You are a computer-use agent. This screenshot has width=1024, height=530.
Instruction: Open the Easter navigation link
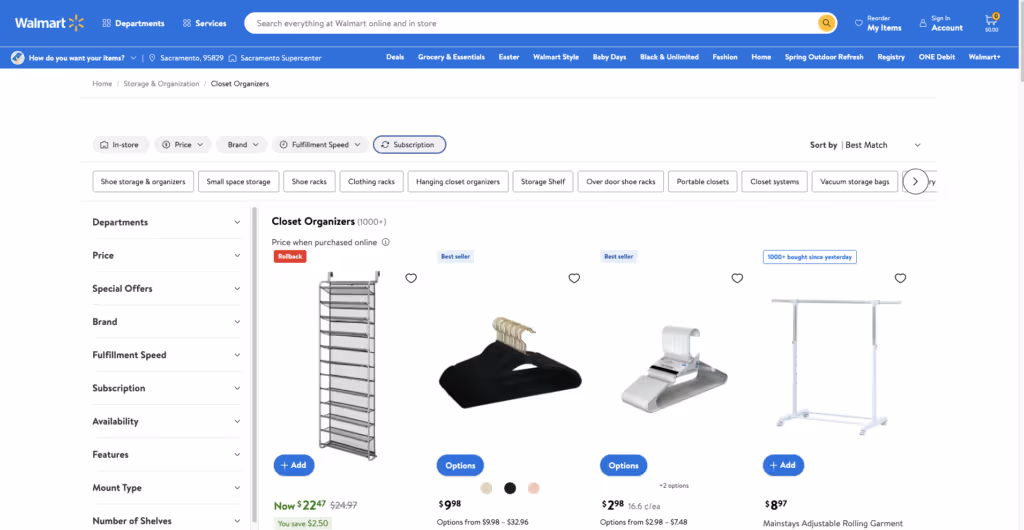(509, 57)
